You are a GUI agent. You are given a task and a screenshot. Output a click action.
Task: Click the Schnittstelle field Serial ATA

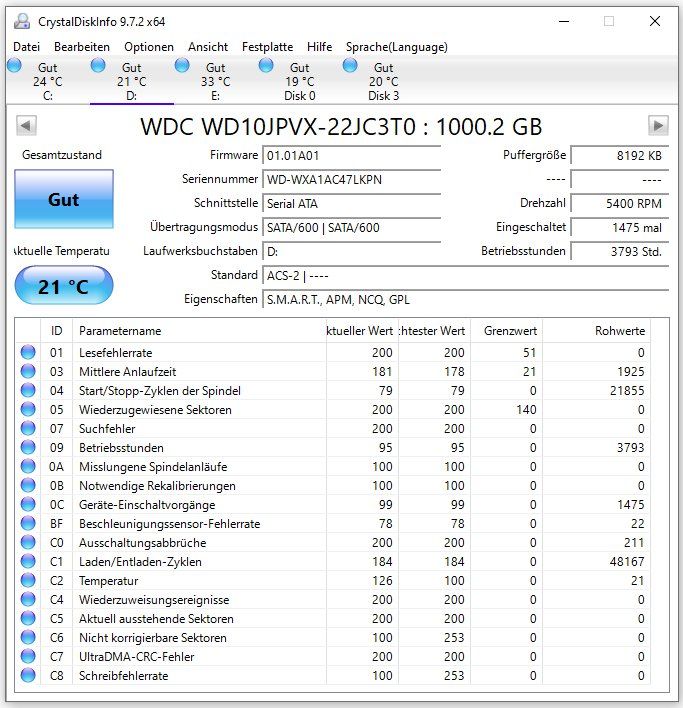point(352,204)
